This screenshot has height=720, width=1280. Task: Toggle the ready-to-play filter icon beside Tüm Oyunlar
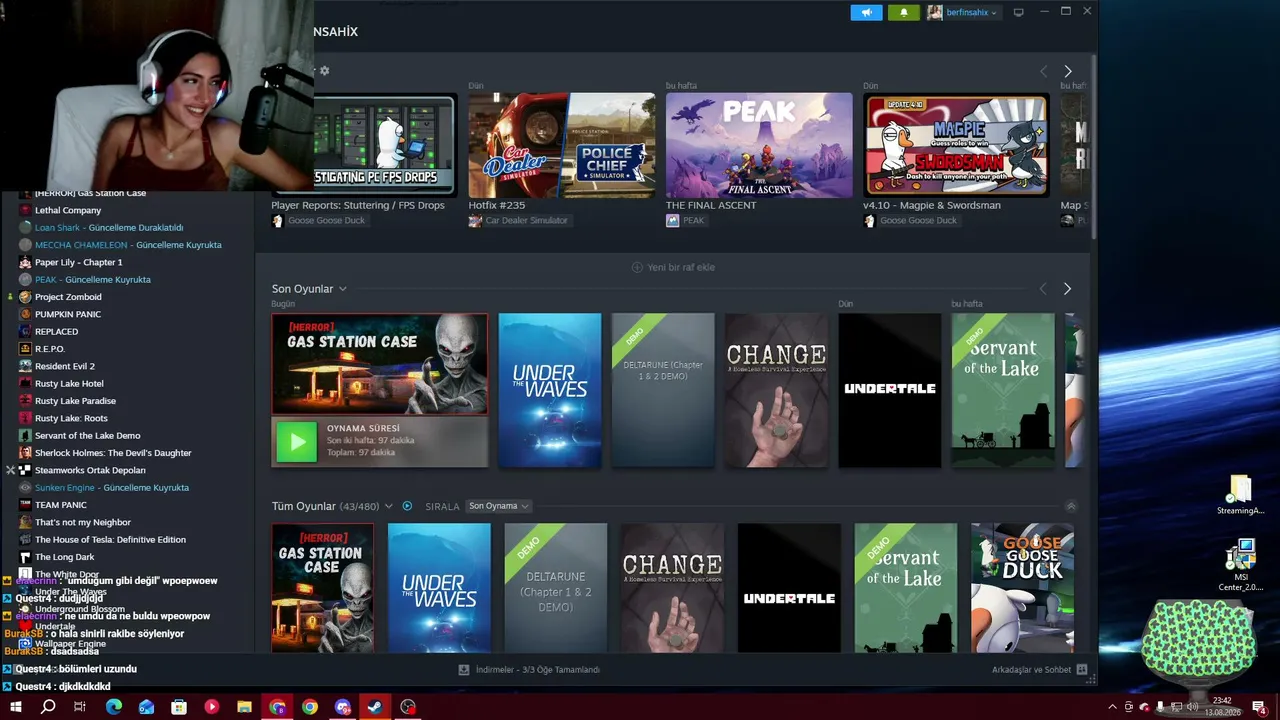pyautogui.click(x=407, y=506)
